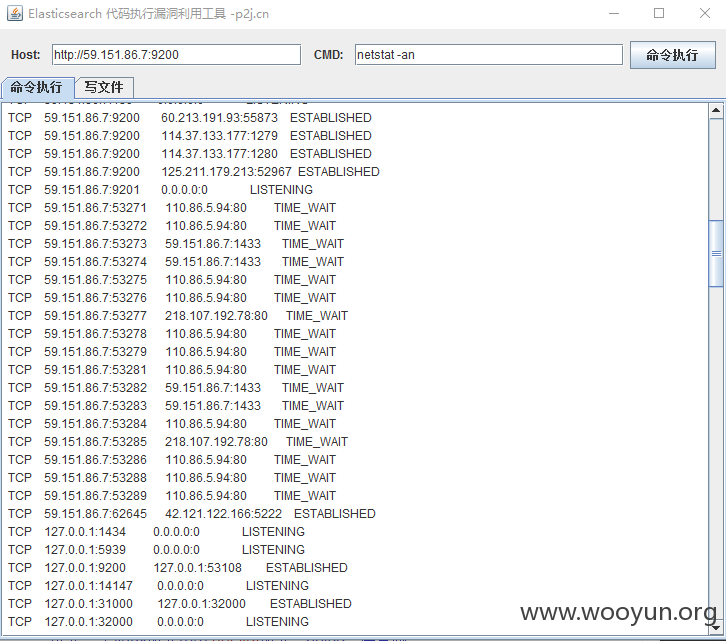This screenshot has width=726, height=641.
Task: Click the text 60.213.191.93:55873
Action: [x=219, y=118]
